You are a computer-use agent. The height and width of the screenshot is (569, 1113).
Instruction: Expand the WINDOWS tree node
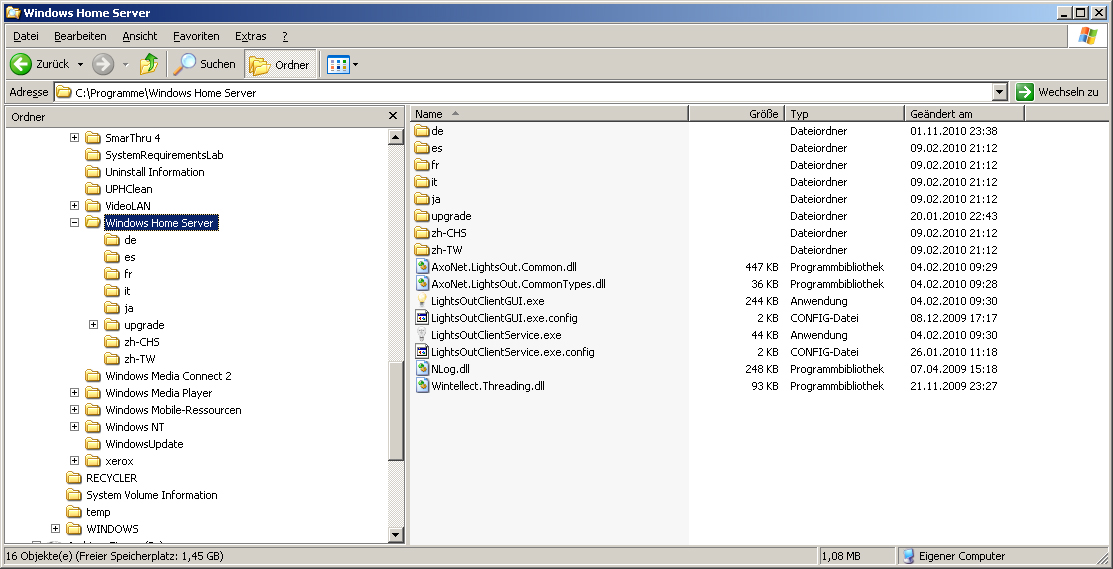pyautogui.click(x=55, y=529)
